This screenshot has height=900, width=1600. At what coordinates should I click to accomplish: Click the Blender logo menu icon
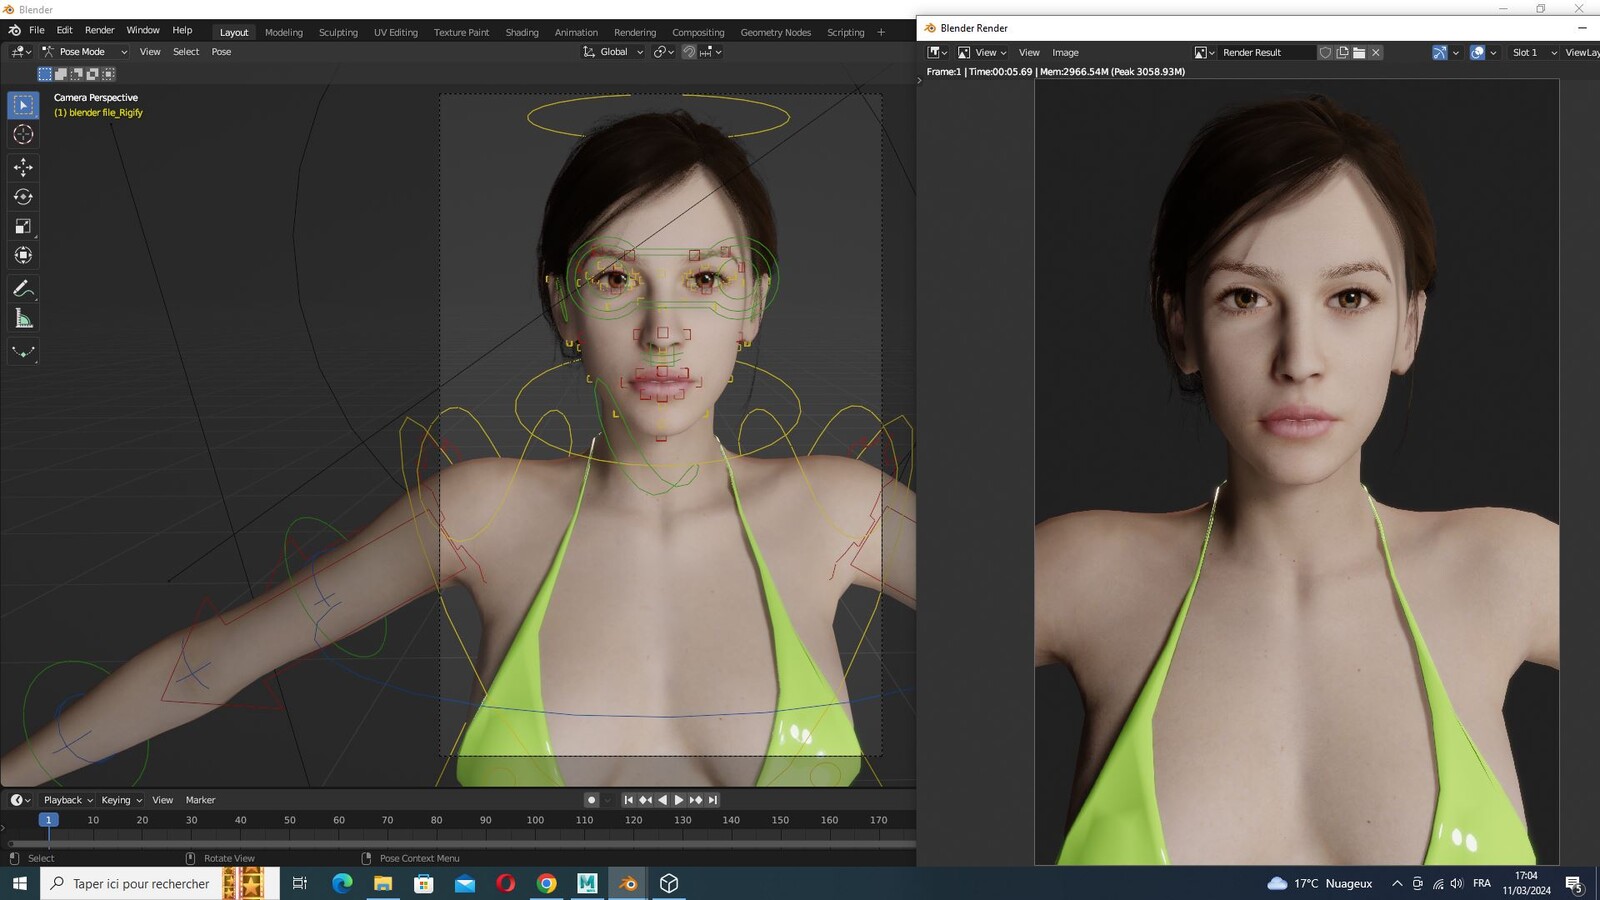14,30
